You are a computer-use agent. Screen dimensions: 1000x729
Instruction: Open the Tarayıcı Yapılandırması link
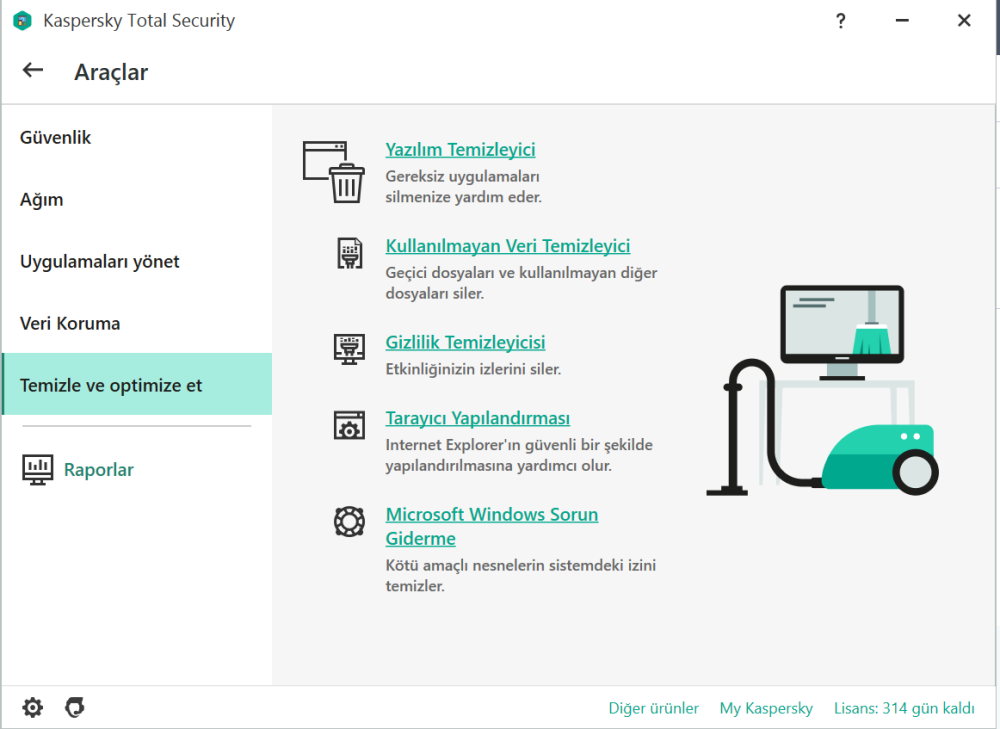[x=478, y=418]
